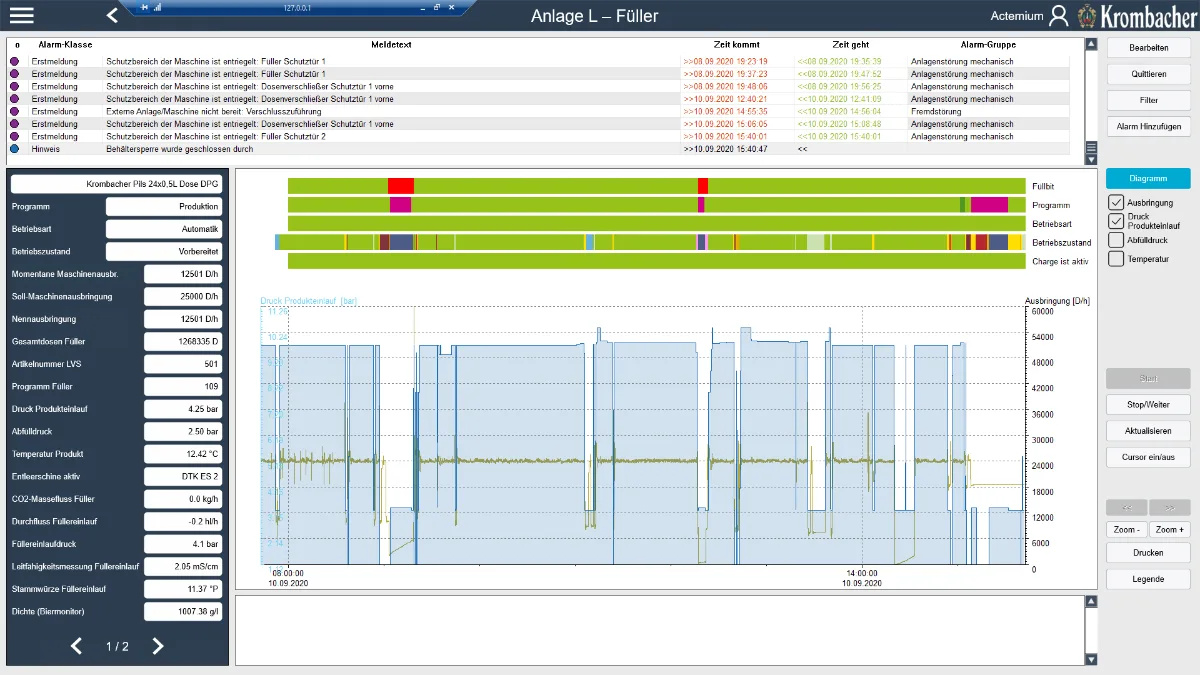The image size is (1200, 675).
Task: Click the Programm Füller value field
Action: [x=183, y=387]
